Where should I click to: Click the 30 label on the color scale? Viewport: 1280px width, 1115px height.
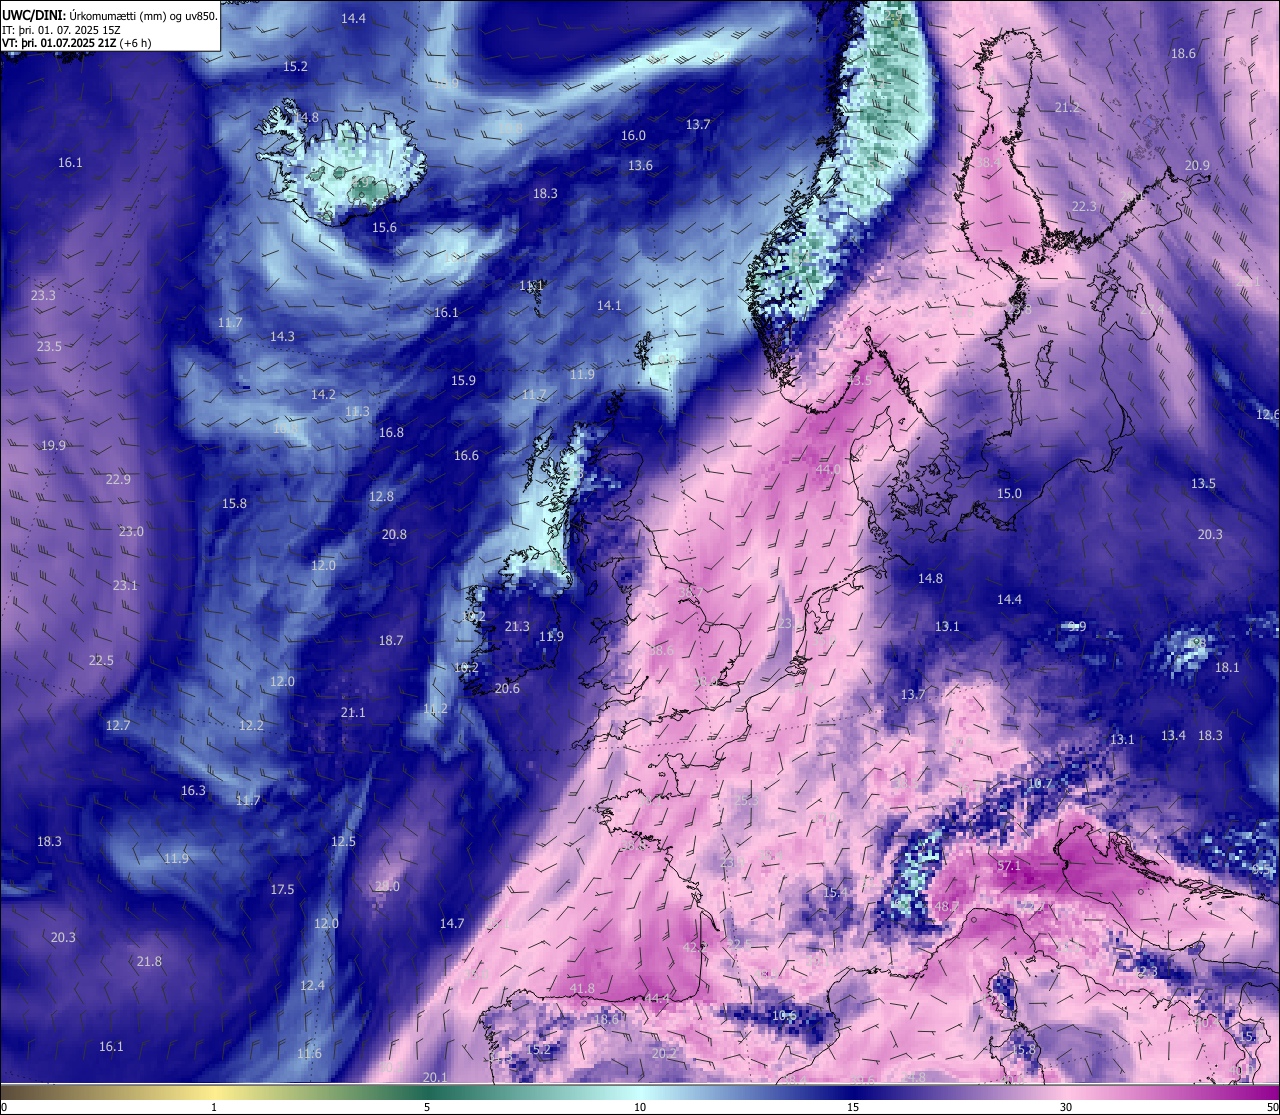(1066, 1107)
